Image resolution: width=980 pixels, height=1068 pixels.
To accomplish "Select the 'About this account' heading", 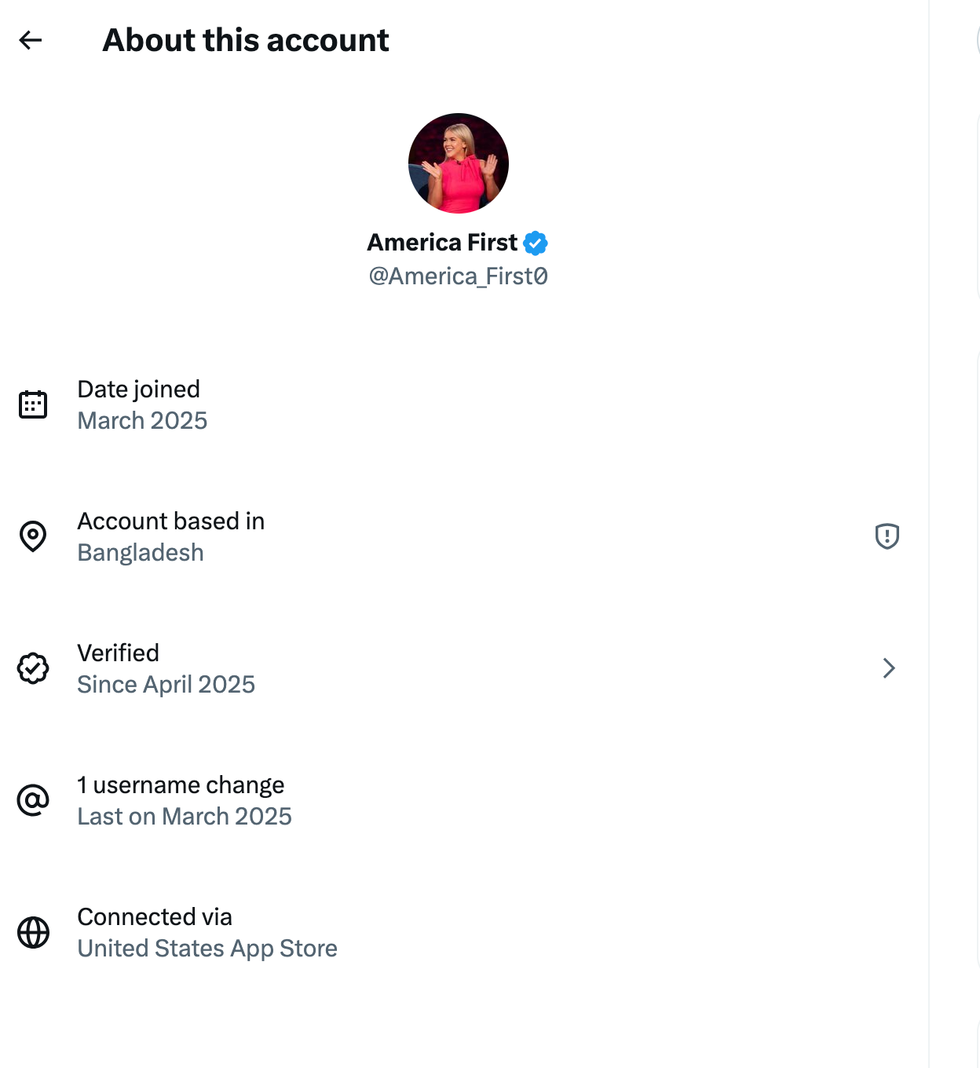I will point(245,40).
